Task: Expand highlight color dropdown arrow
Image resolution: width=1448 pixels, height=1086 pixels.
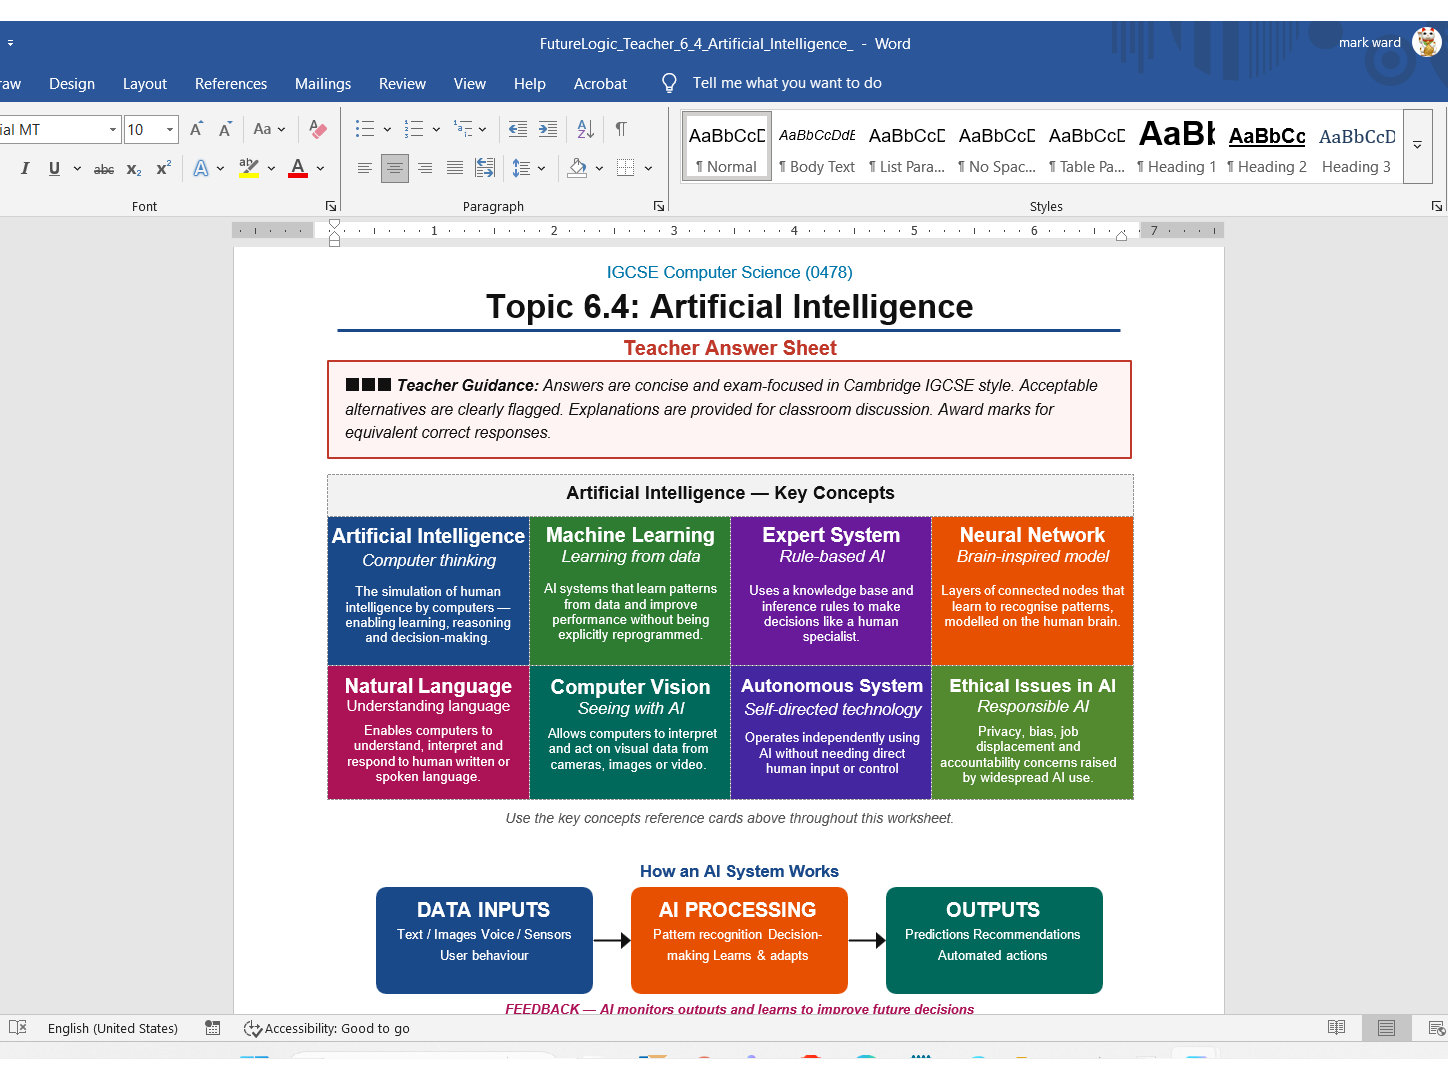Action: (271, 169)
